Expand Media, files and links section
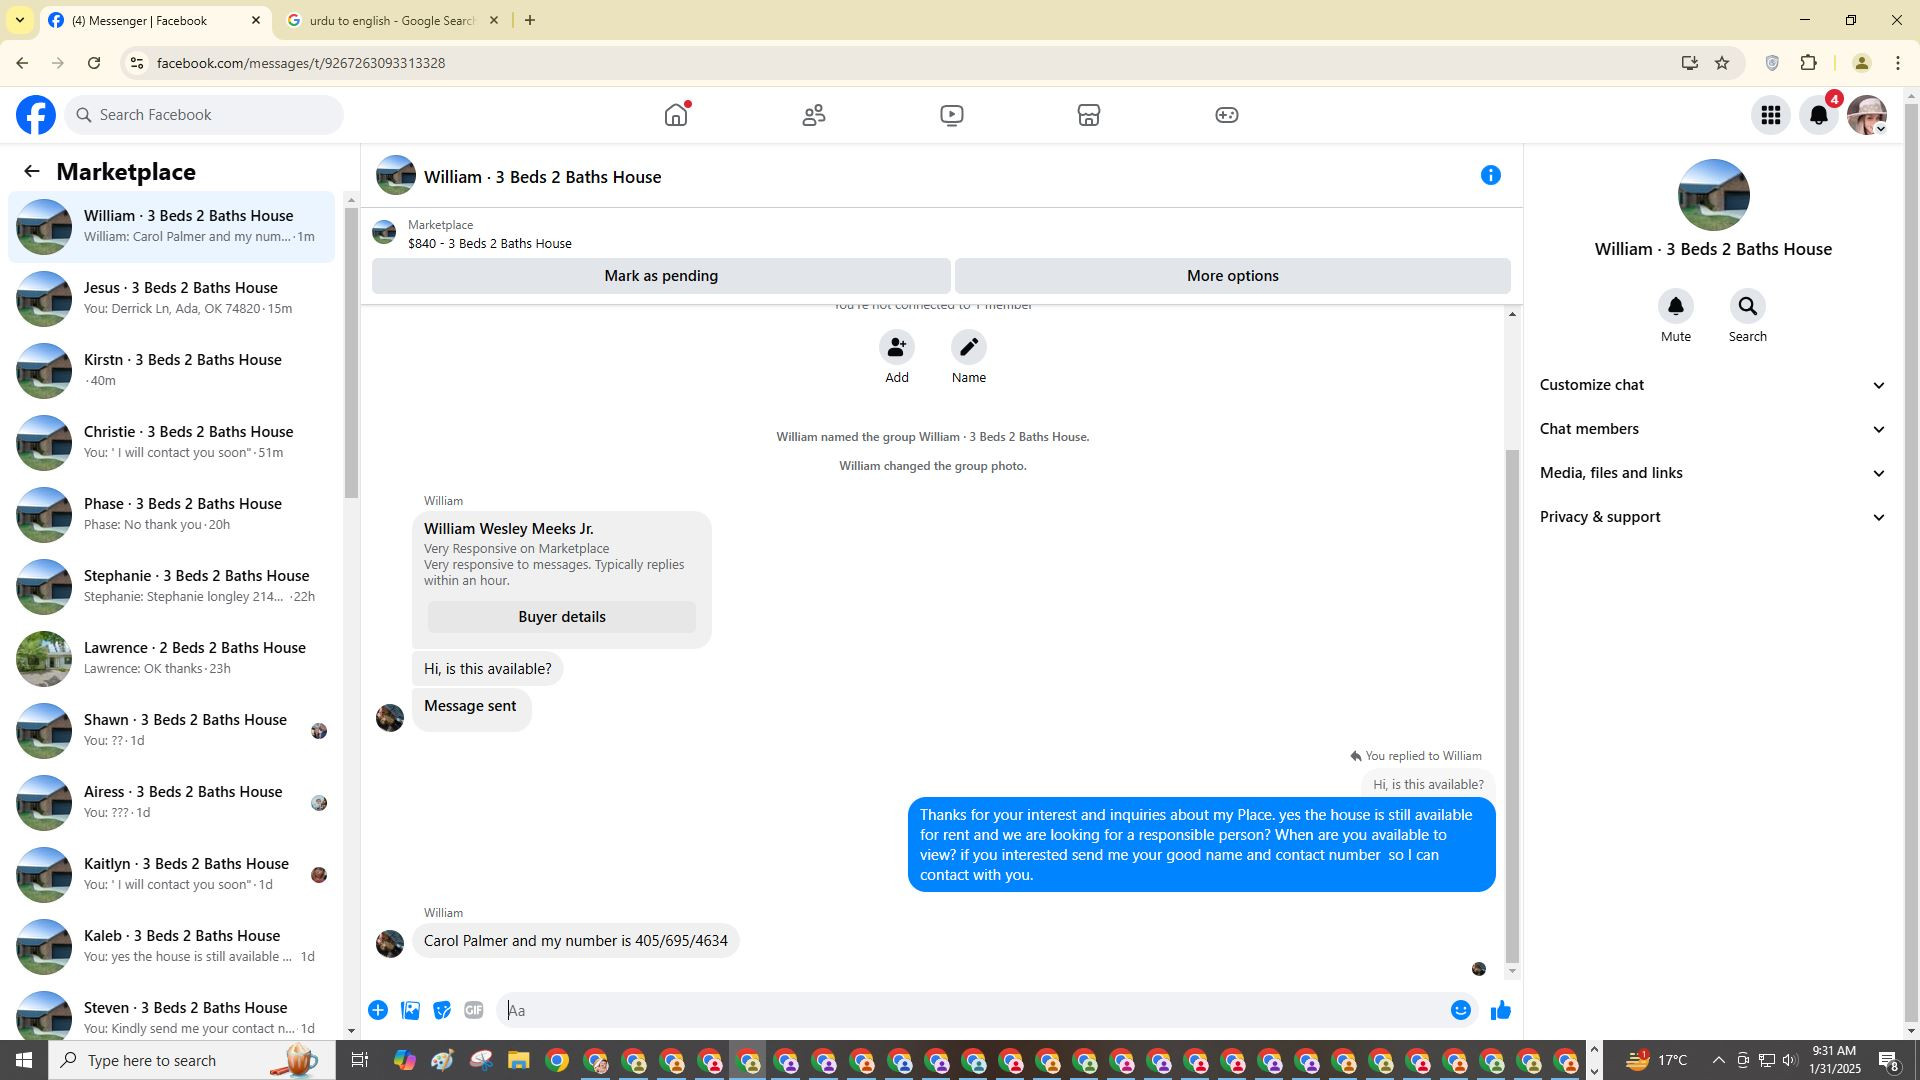Image resolution: width=1920 pixels, height=1080 pixels. pos(1713,473)
